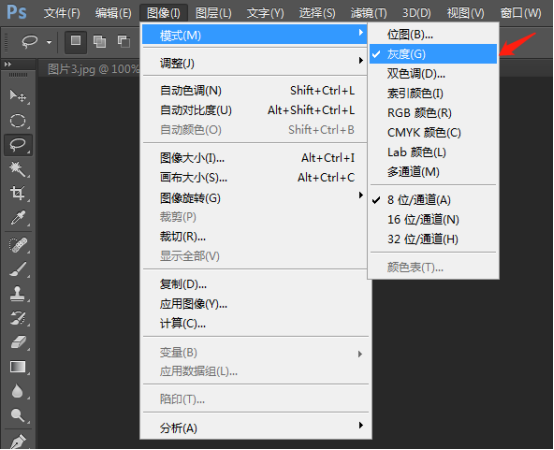
Task: Choose 裁切(R)... command
Action: [254, 236]
